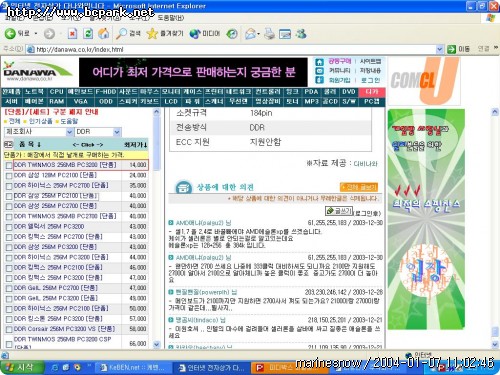Stop loading with the red X icon
The height and width of the screenshot is (375, 500).
tap(72, 33)
